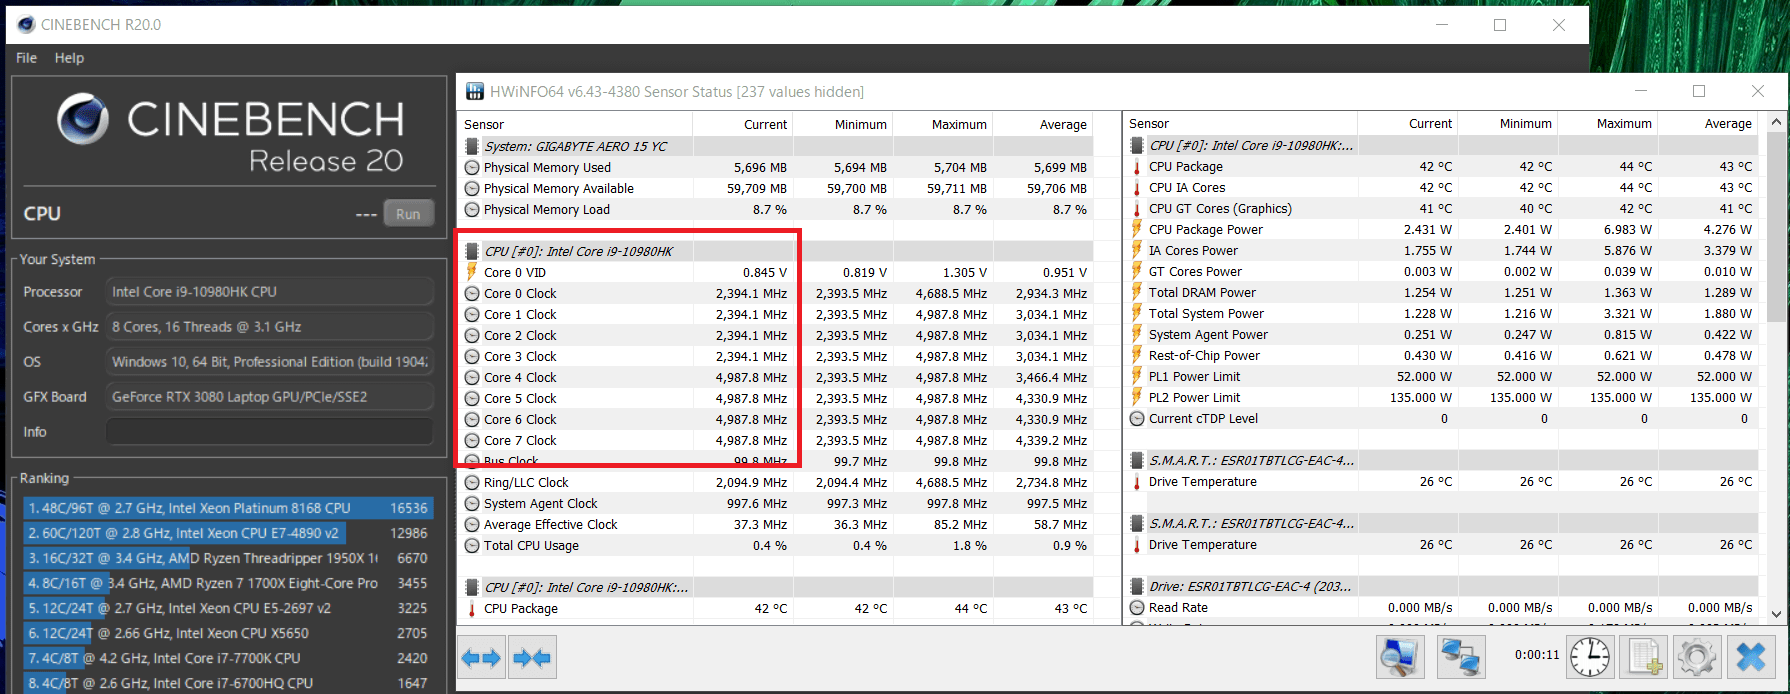Expand HWiNFO sensor window left arrows button
Viewport: 1790px width, 694px height.
click(x=481, y=658)
